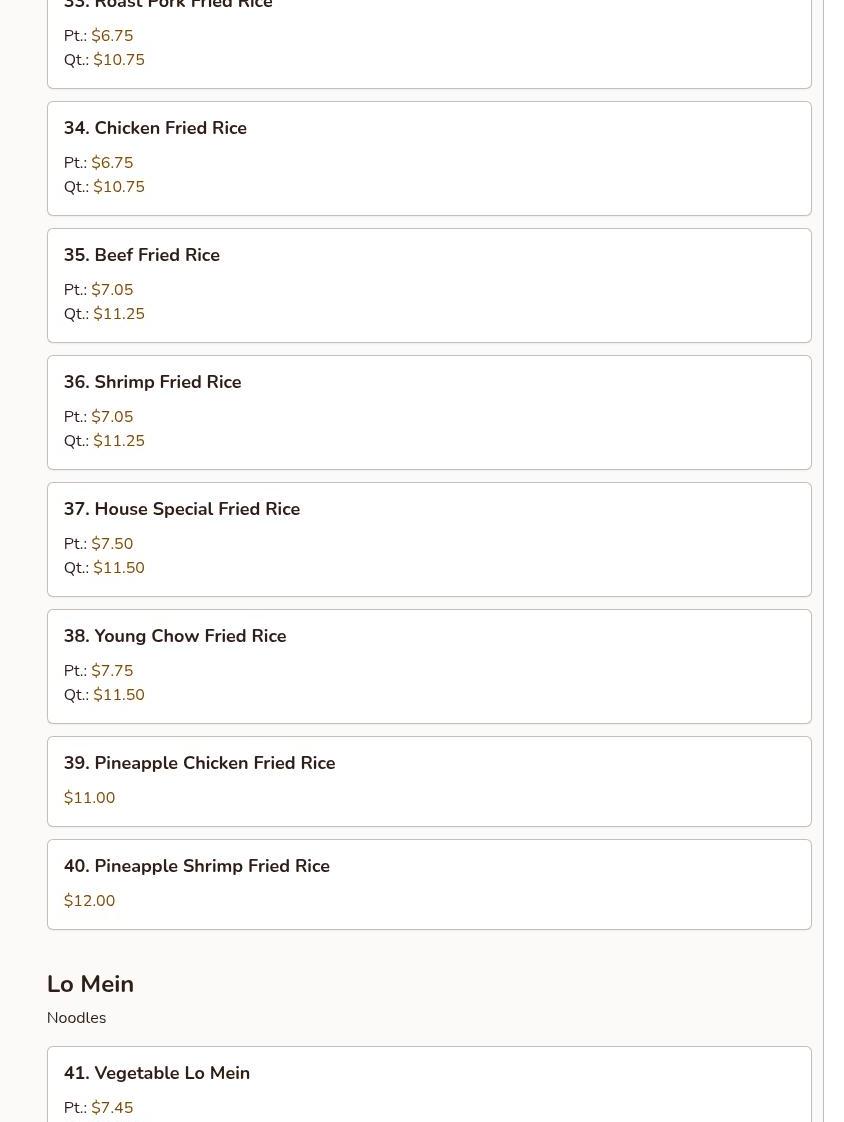Click the $11.00 Pineapple Chicken Fried Rice price
Image resolution: width=844 pixels, height=1122 pixels.
[x=89, y=798]
